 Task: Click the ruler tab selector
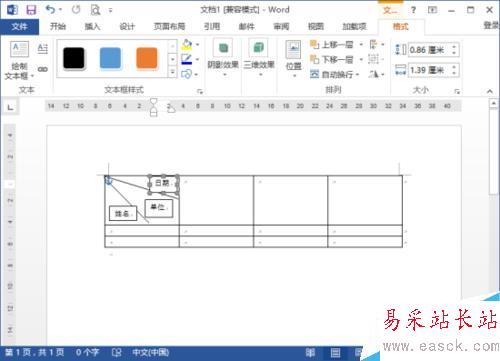pyautogui.click(x=11, y=107)
